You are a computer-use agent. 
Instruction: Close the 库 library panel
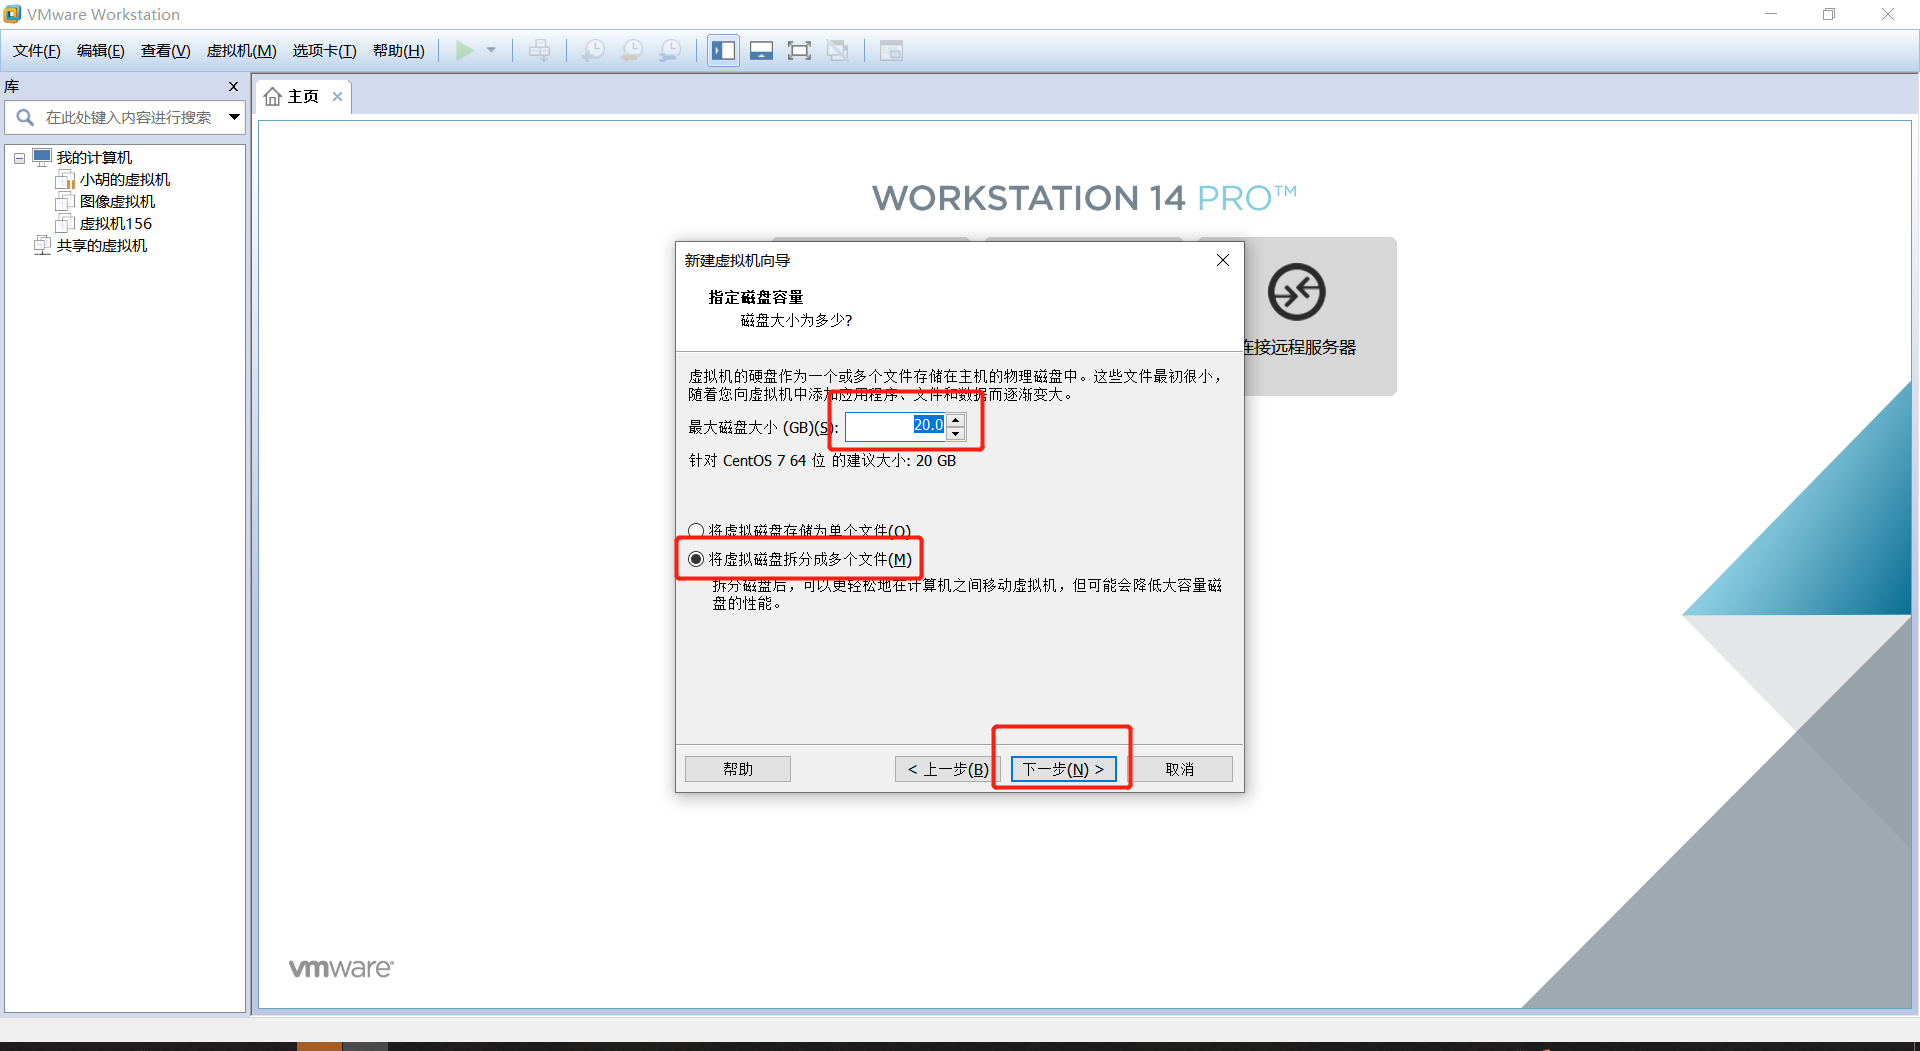point(233,87)
